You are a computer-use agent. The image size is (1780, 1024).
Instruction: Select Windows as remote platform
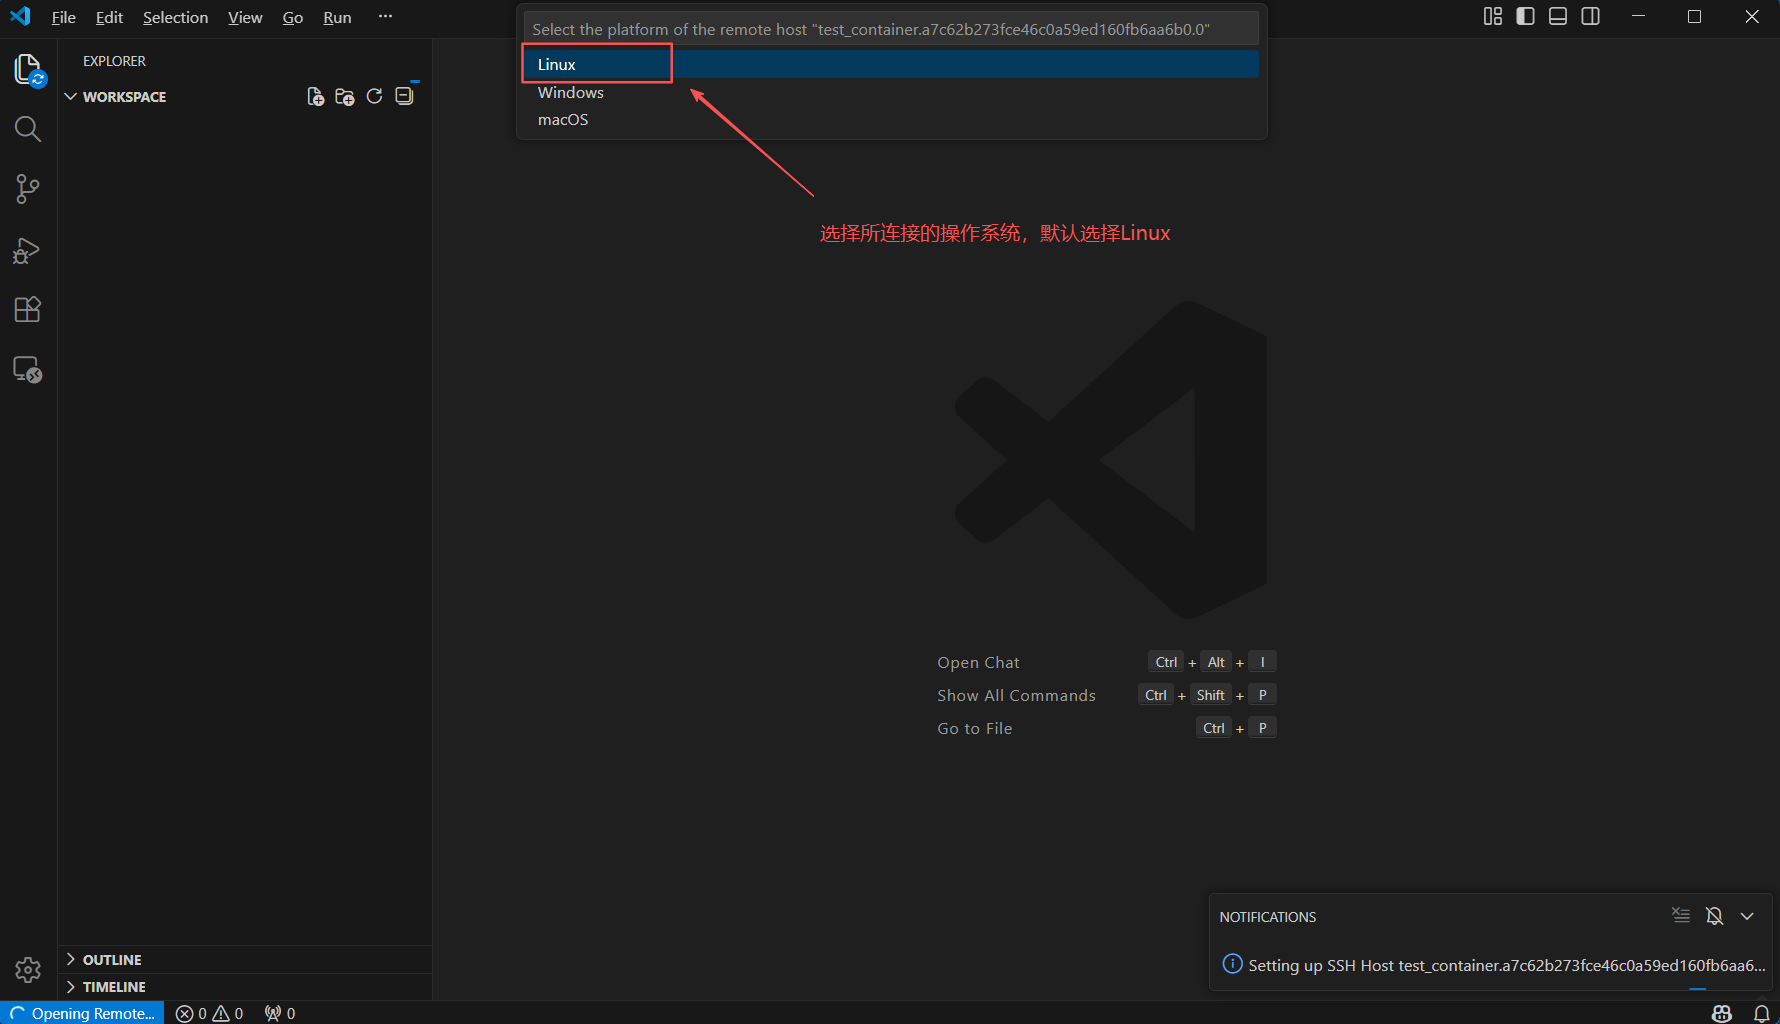pyautogui.click(x=891, y=92)
